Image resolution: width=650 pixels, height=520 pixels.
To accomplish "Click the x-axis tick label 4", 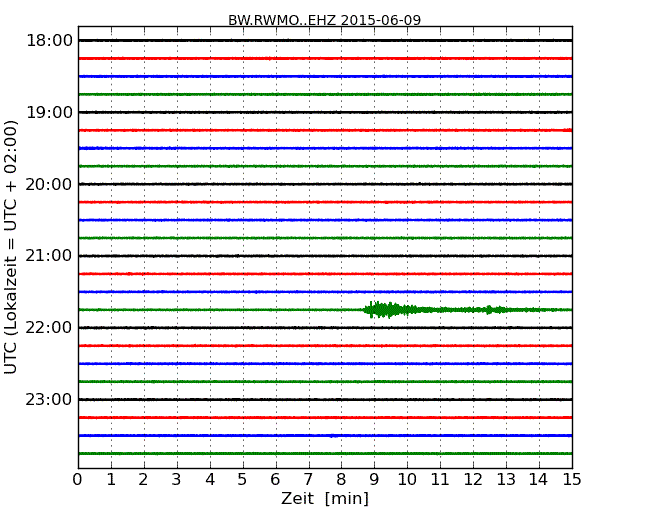I will tap(210, 480).
